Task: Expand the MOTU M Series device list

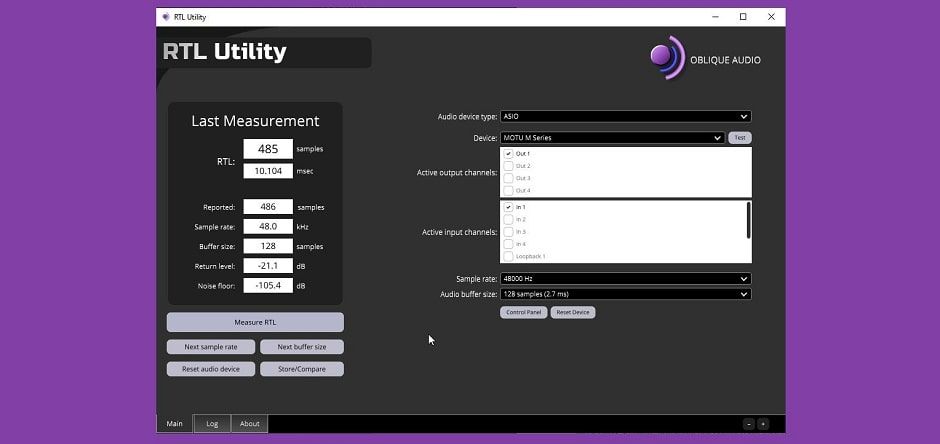Action: (612, 138)
